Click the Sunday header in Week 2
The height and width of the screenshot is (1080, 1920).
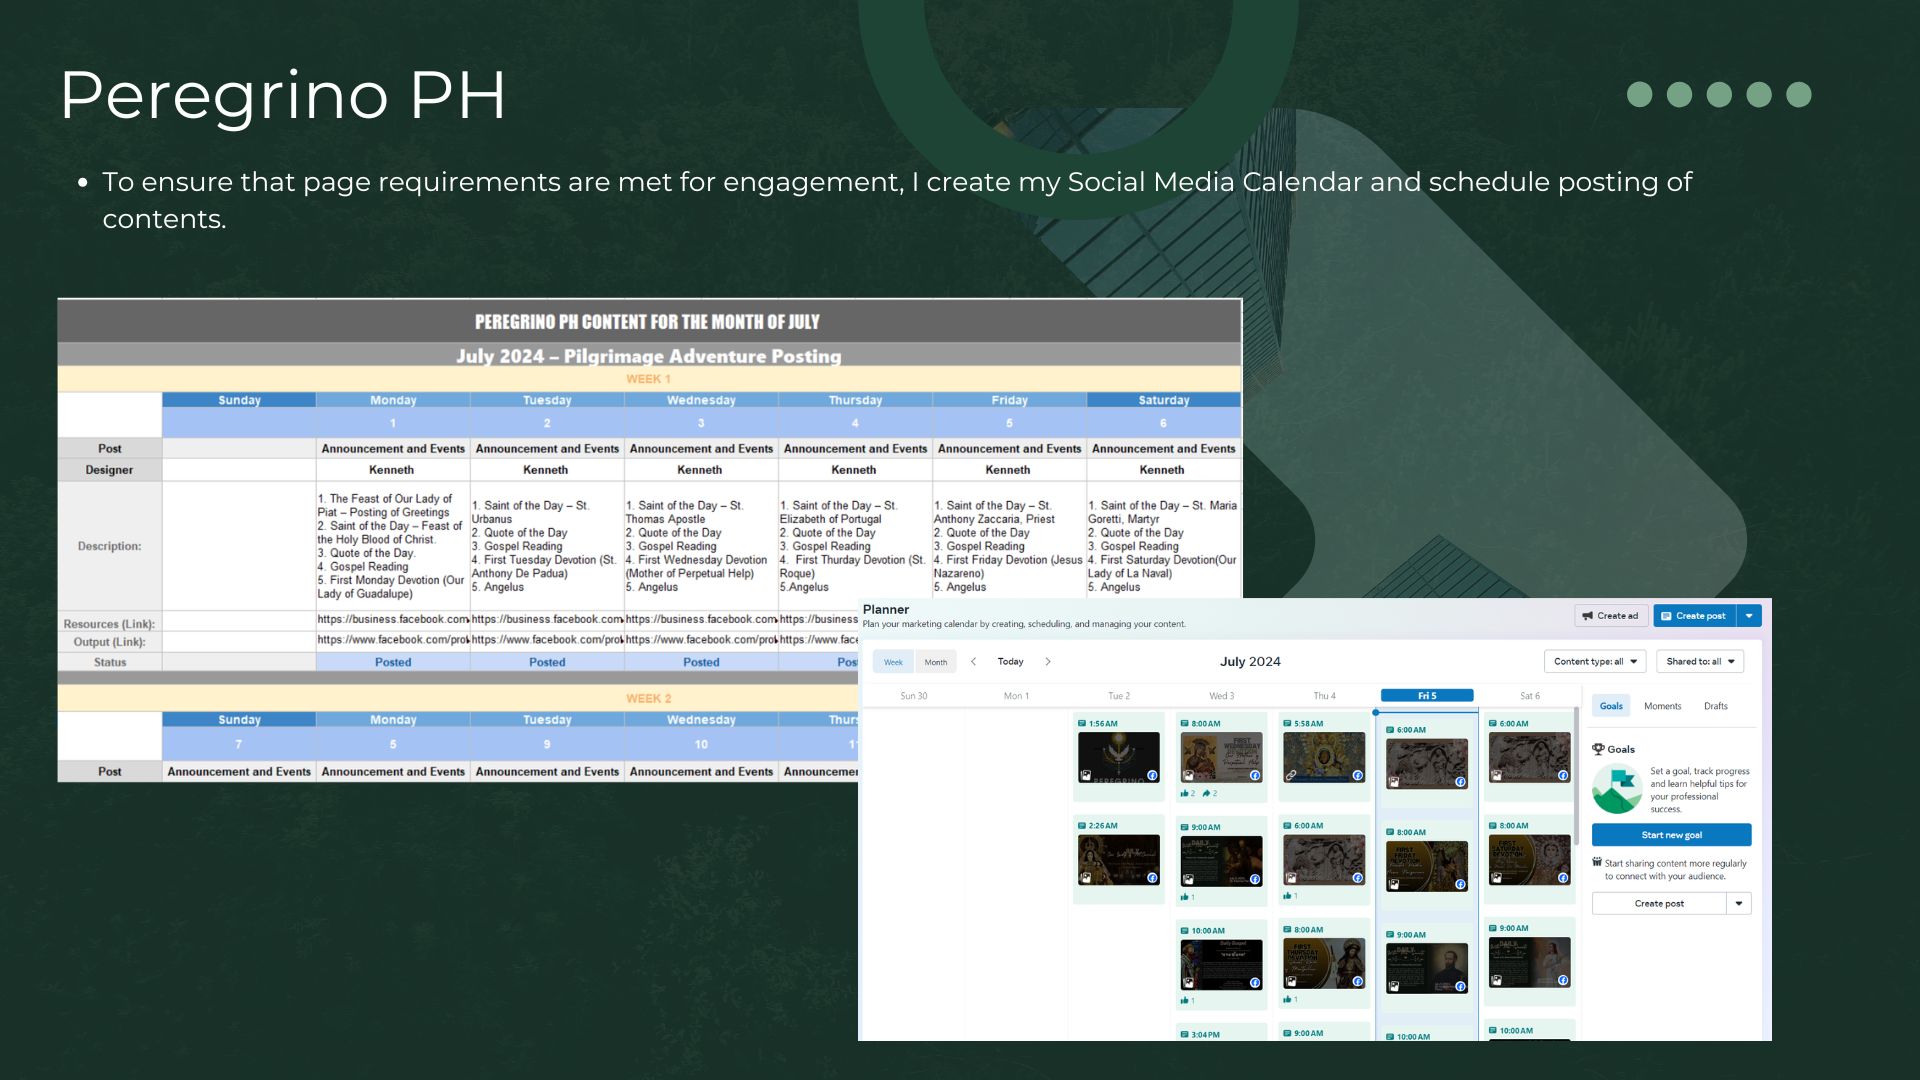coord(239,720)
